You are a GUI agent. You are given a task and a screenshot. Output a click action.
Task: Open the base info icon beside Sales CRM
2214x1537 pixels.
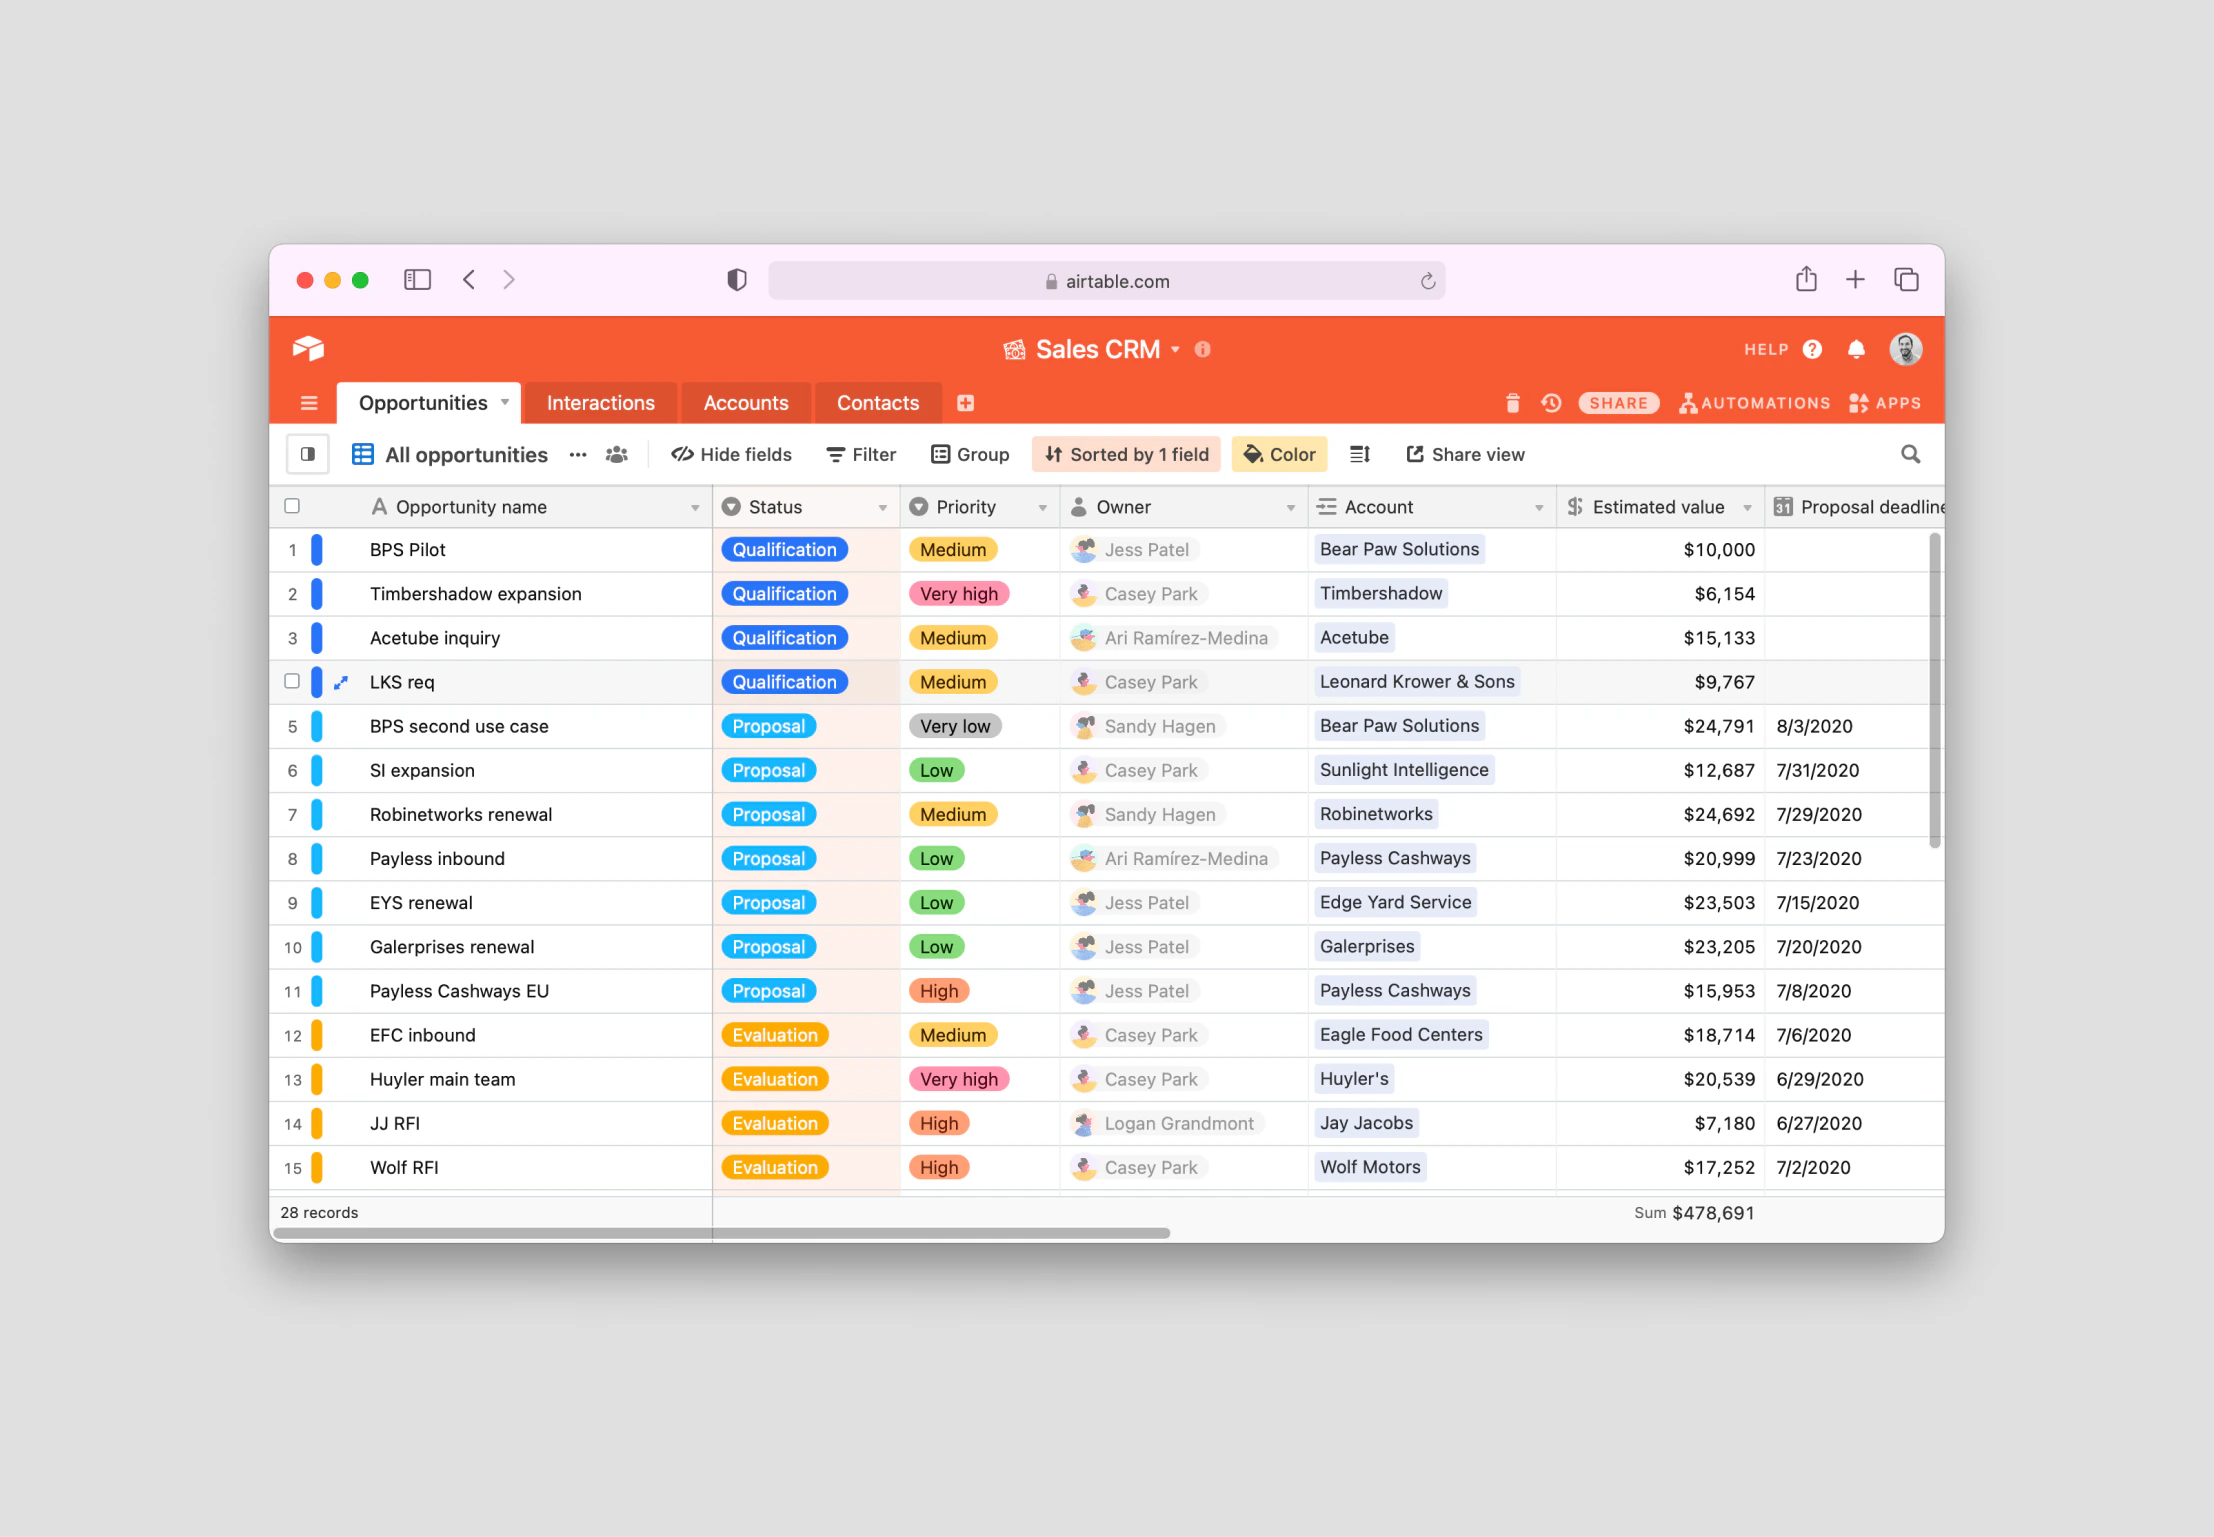(x=1202, y=349)
